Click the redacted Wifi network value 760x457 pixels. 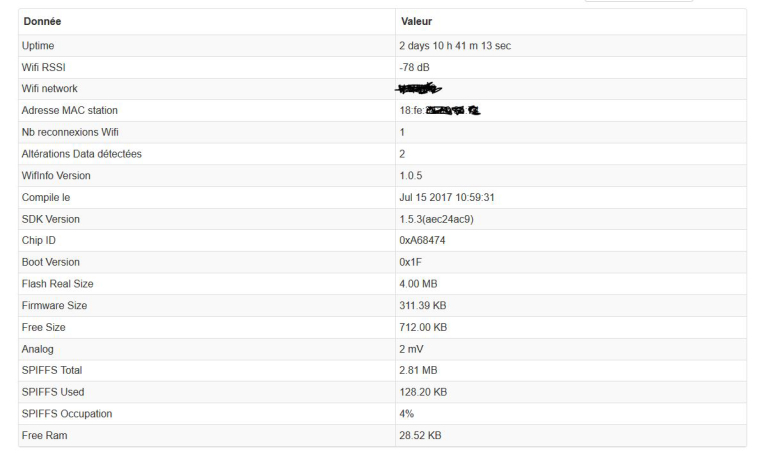(x=418, y=89)
